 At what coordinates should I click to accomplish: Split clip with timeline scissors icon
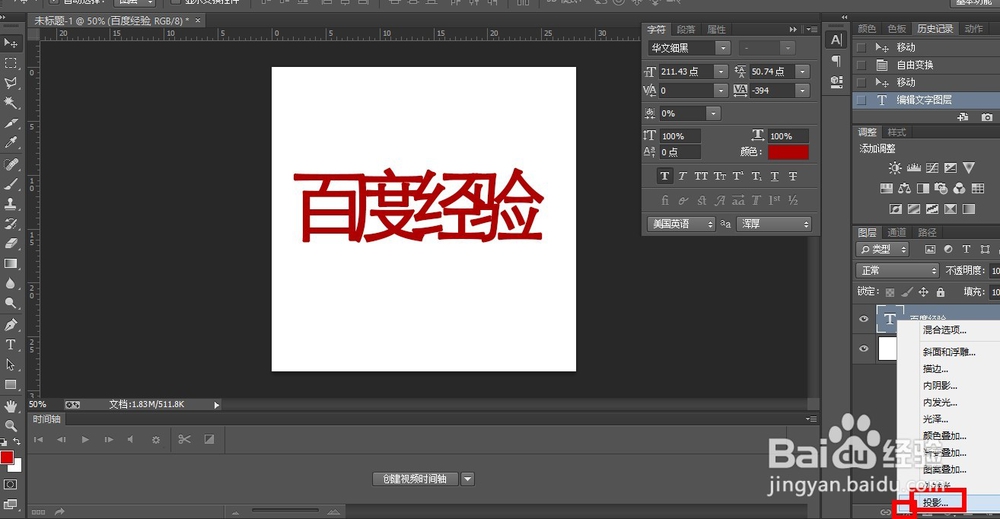184,439
